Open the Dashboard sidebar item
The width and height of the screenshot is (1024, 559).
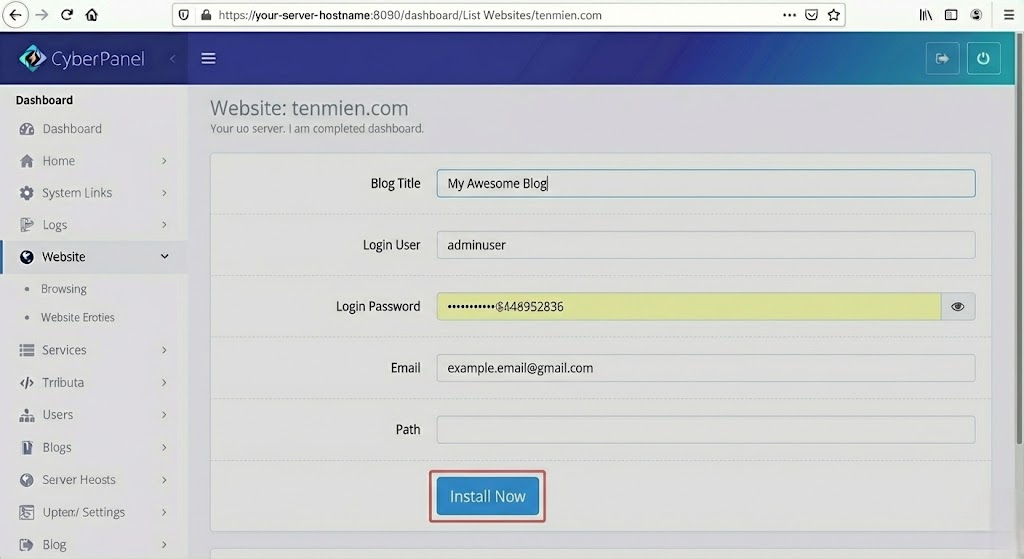(x=72, y=129)
